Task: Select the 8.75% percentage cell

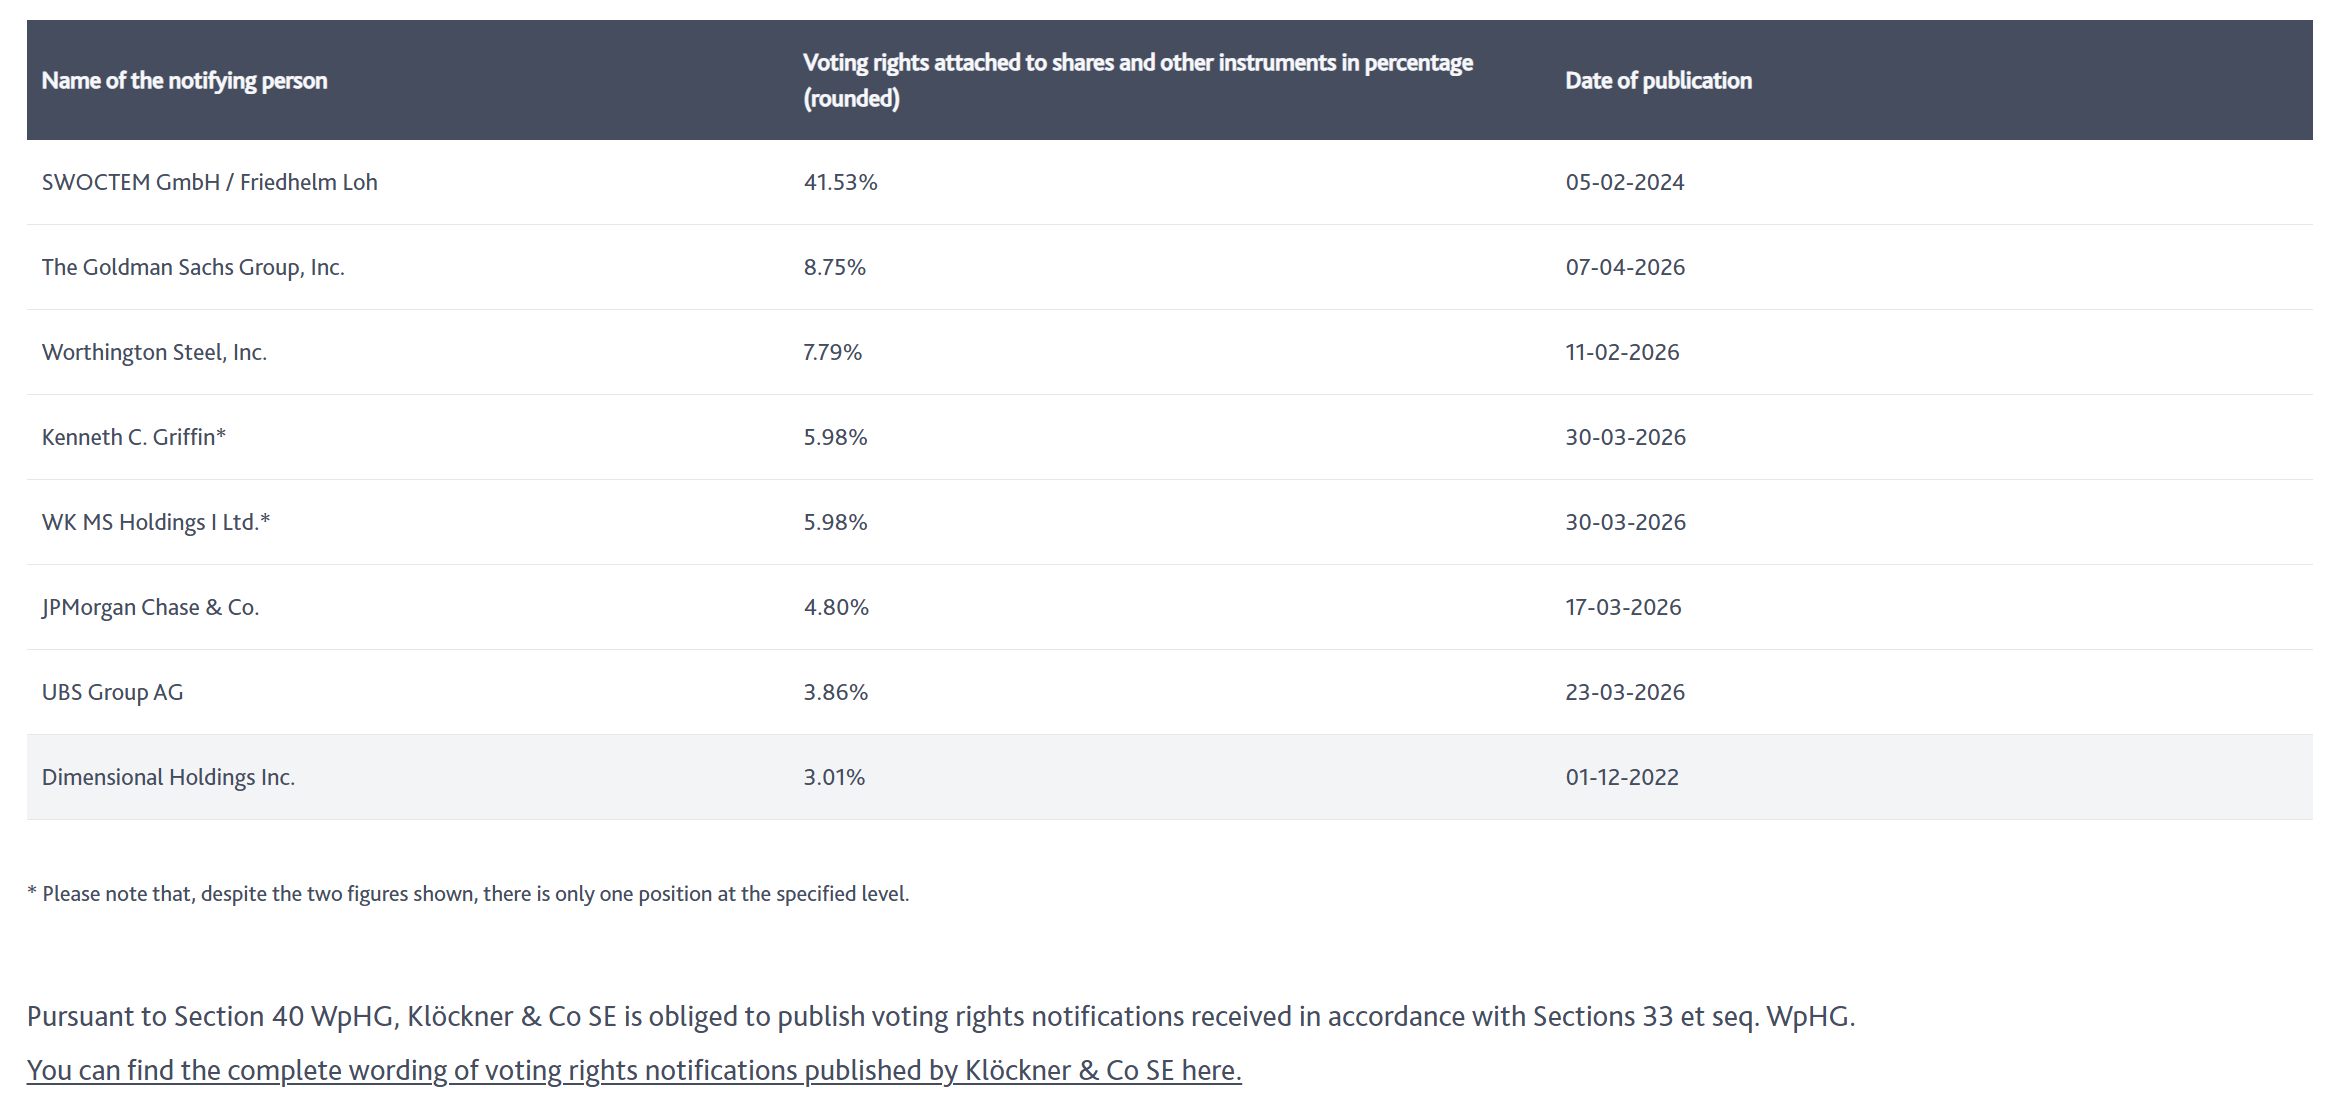Action: (834, 267)
